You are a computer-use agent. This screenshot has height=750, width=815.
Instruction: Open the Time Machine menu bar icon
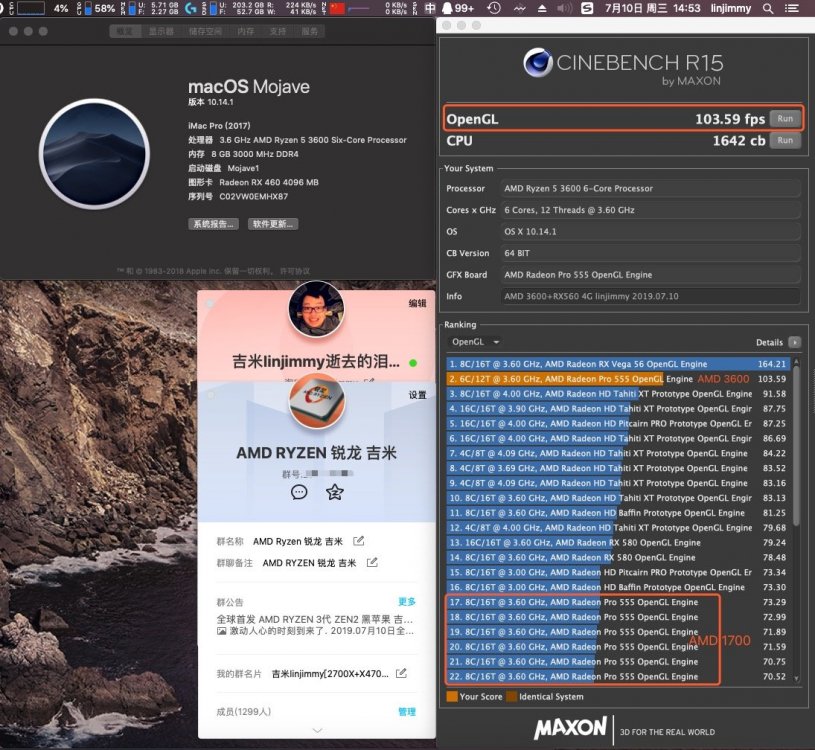click(494, 8)
